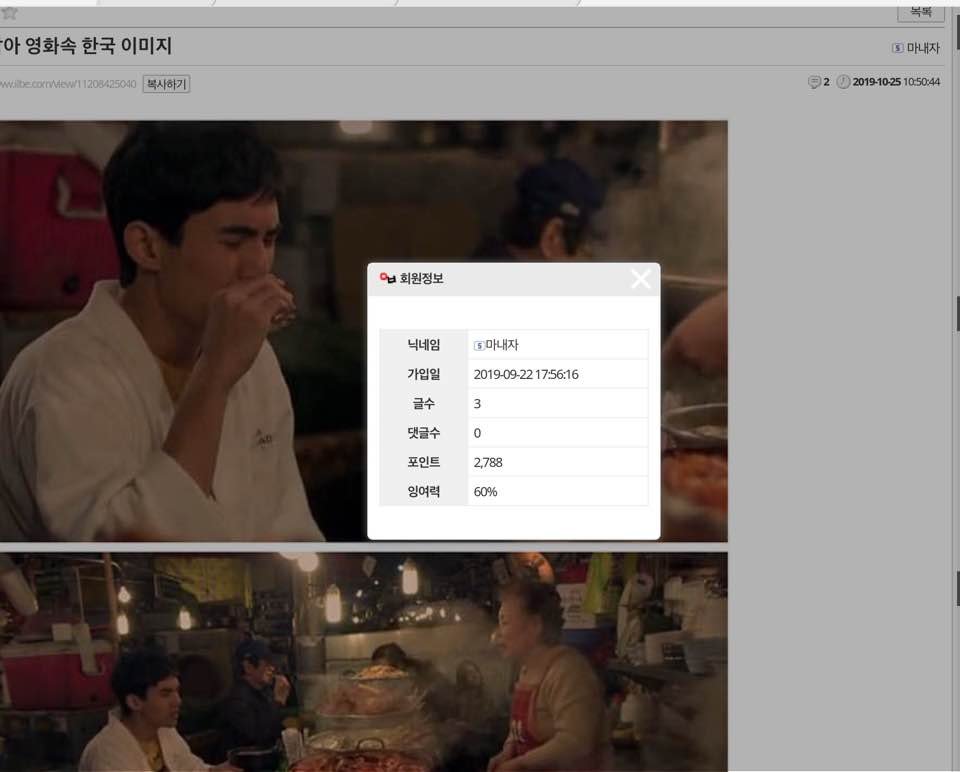960x772 pixels.
Task: Open the author 마내자 profile link in the post header
Action: coord(922,48)
